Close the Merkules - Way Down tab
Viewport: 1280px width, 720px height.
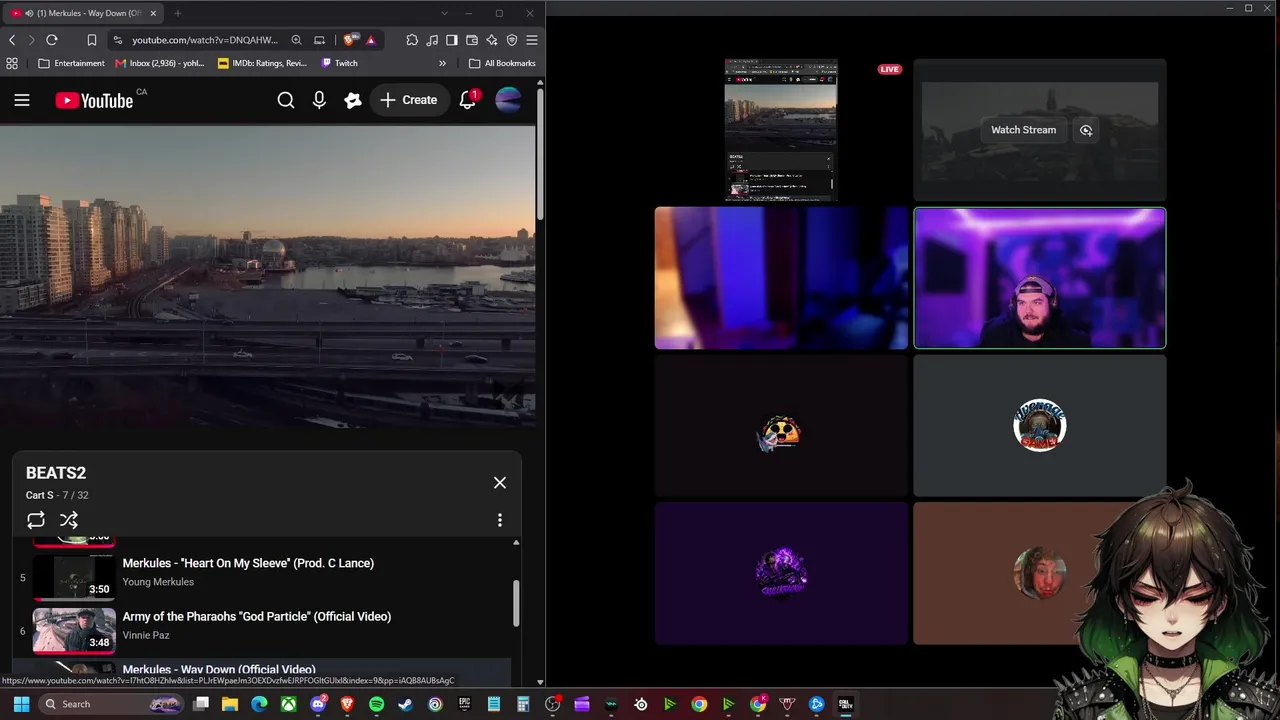tap(153, 13)
